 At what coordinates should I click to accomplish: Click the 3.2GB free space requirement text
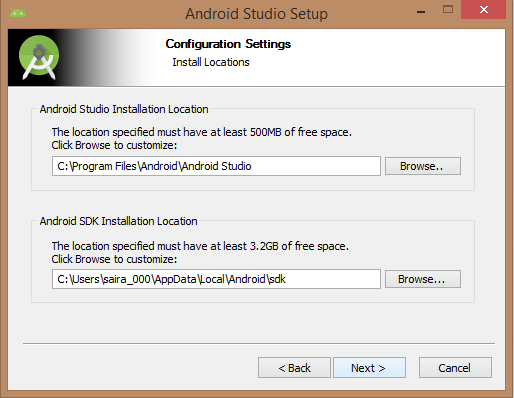(x=200, y=246)
